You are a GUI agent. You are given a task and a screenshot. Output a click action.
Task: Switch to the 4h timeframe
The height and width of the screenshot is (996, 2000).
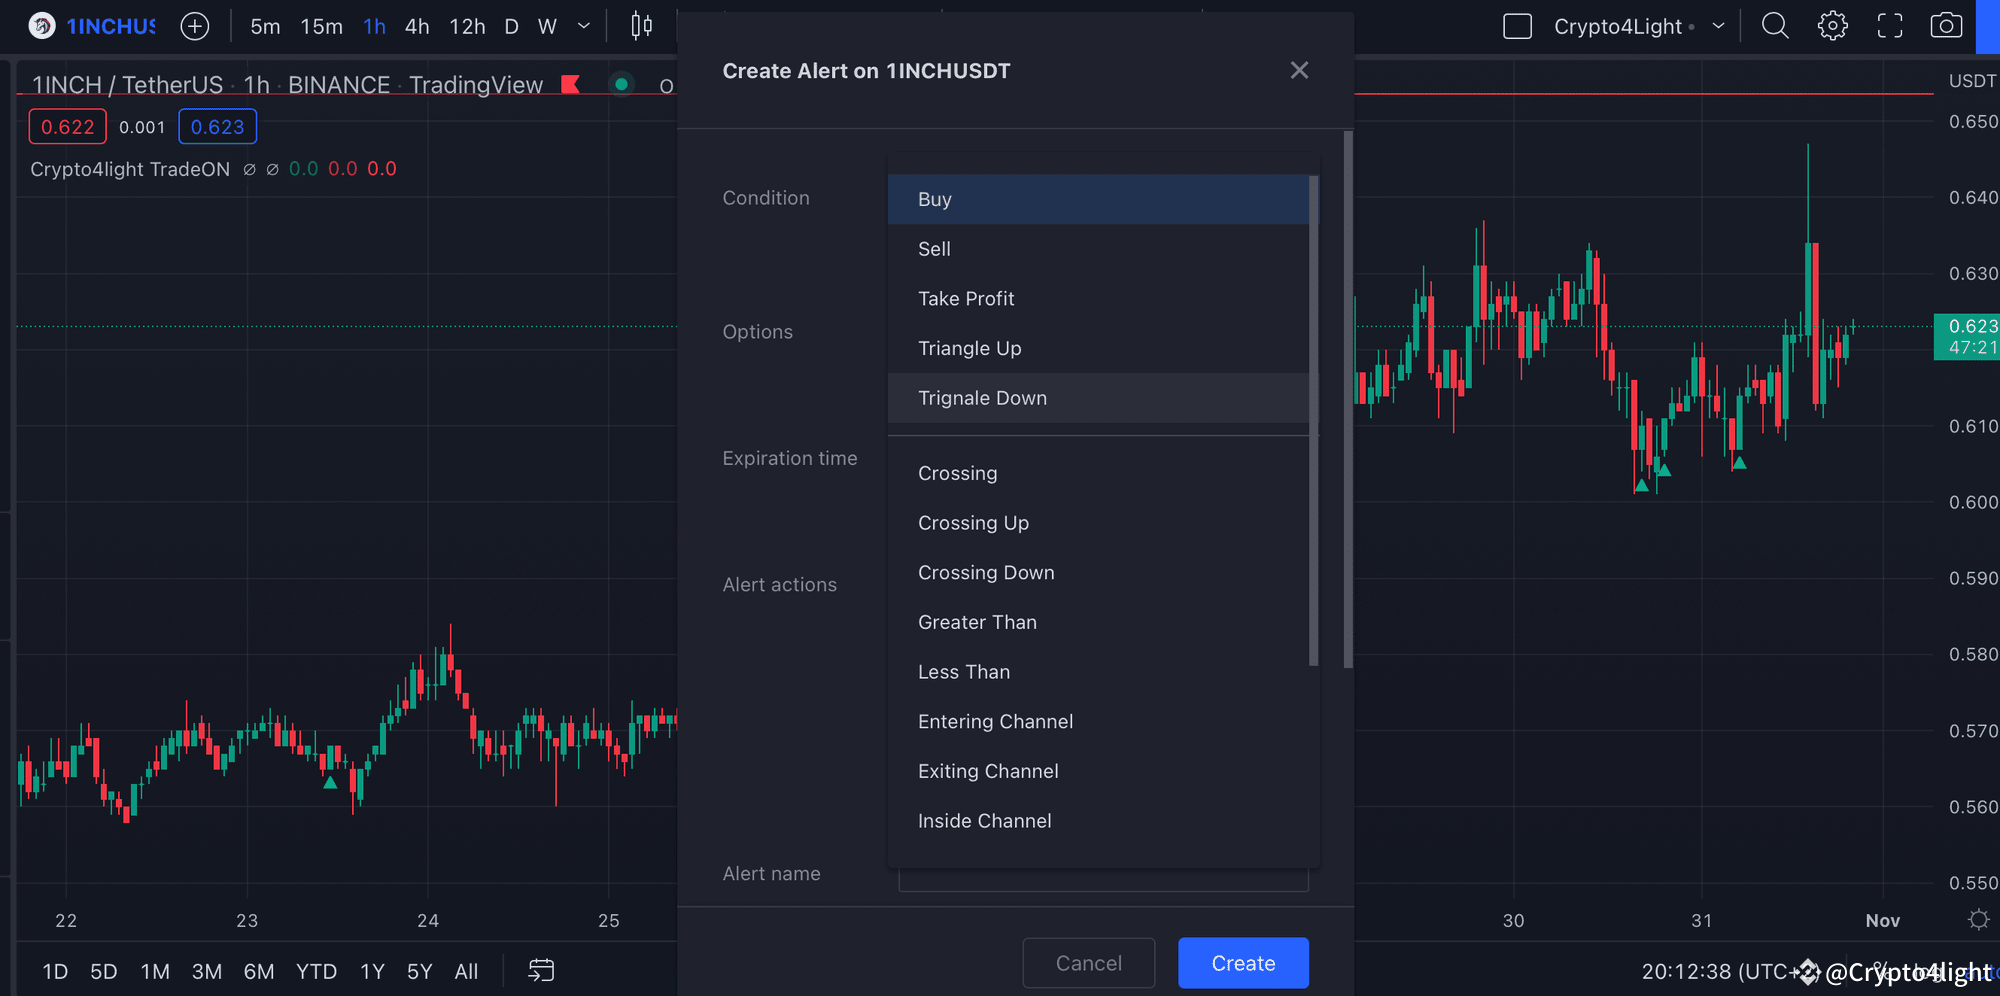417,27
